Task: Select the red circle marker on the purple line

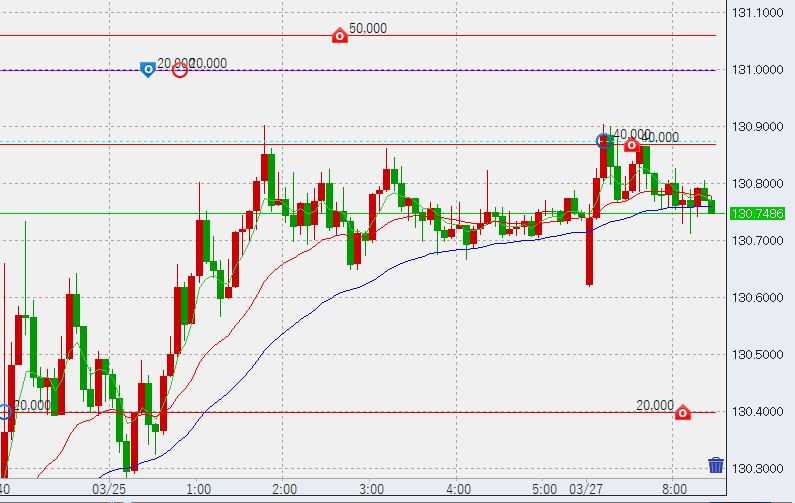Action: (180, 69)
